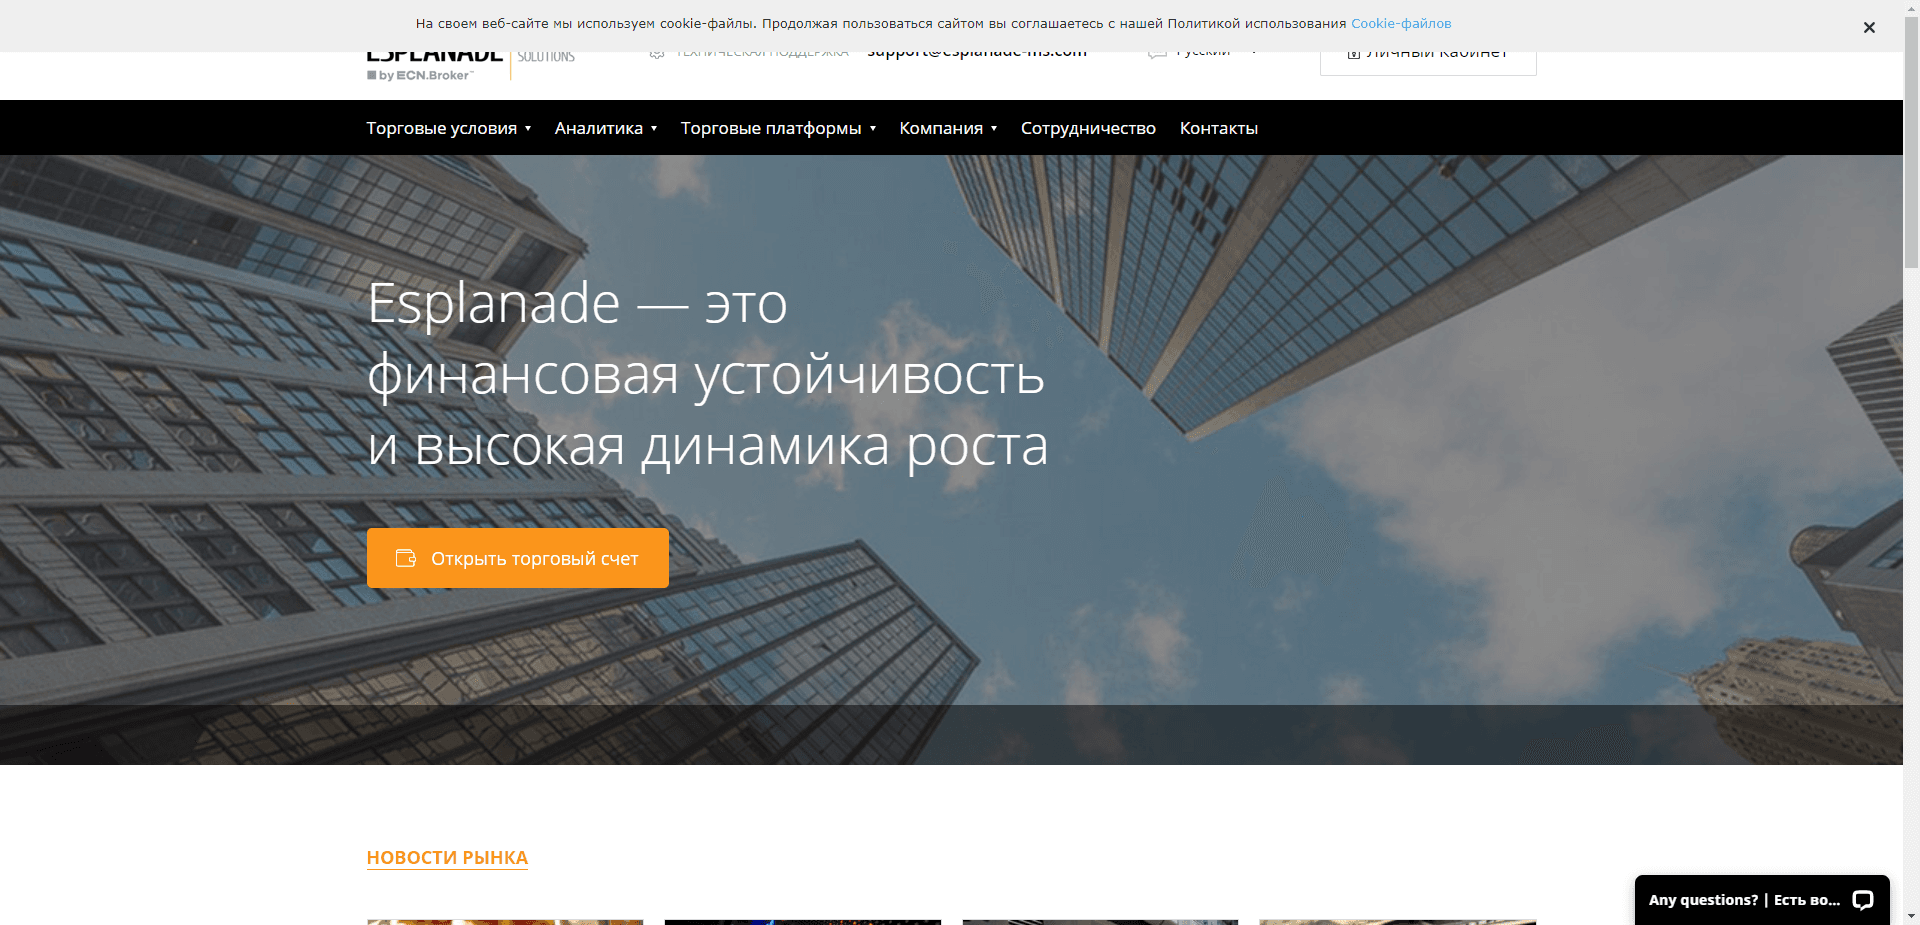
Task: Open the Контакты menu item
Action: pos(1219,128)
